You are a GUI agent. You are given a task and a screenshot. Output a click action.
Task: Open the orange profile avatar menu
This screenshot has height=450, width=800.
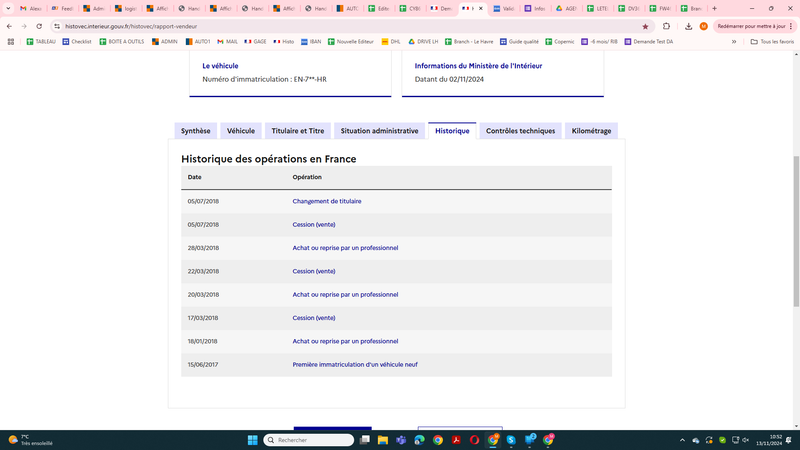(704, 26)
